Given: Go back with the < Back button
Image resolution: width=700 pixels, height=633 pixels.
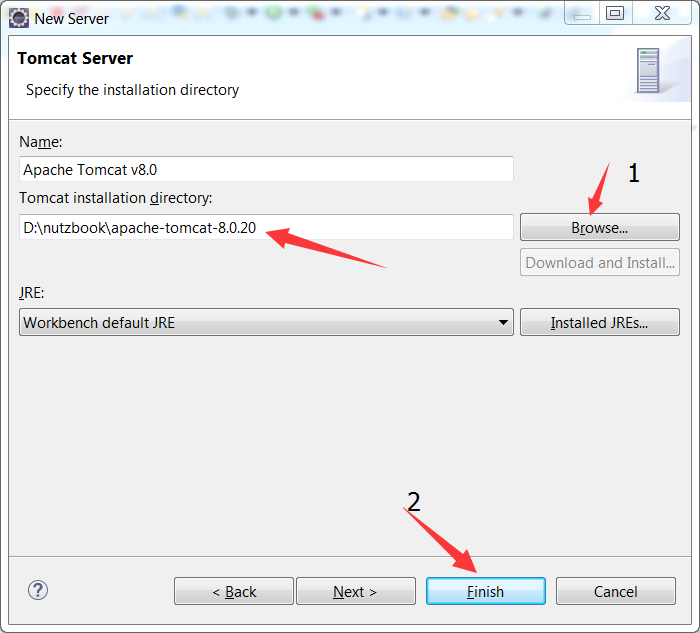Looking at the screenshot, I should [234, 591].
